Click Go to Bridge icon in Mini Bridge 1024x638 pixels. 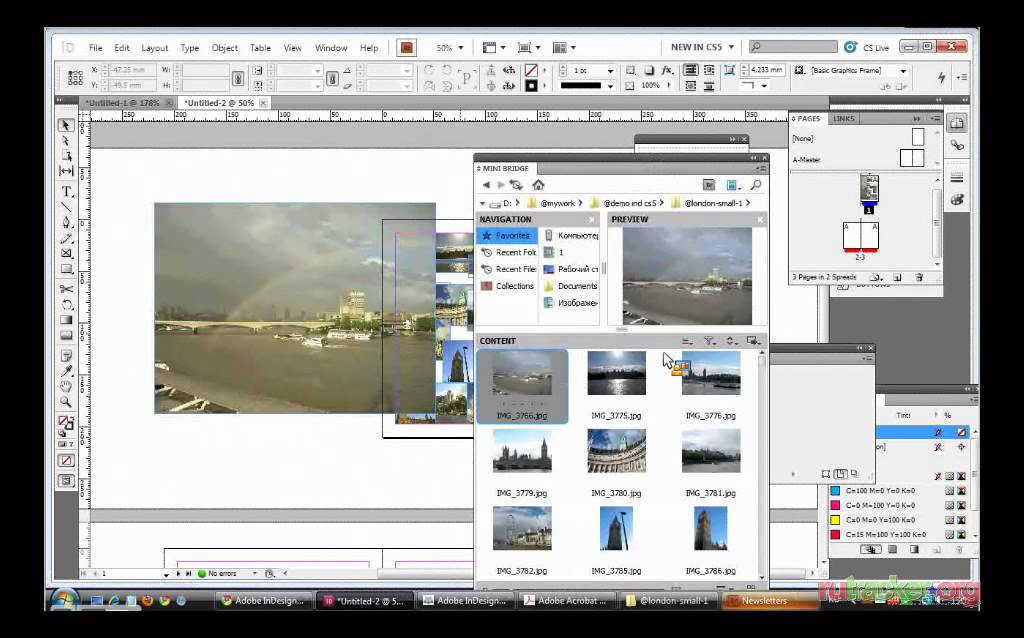709,185
